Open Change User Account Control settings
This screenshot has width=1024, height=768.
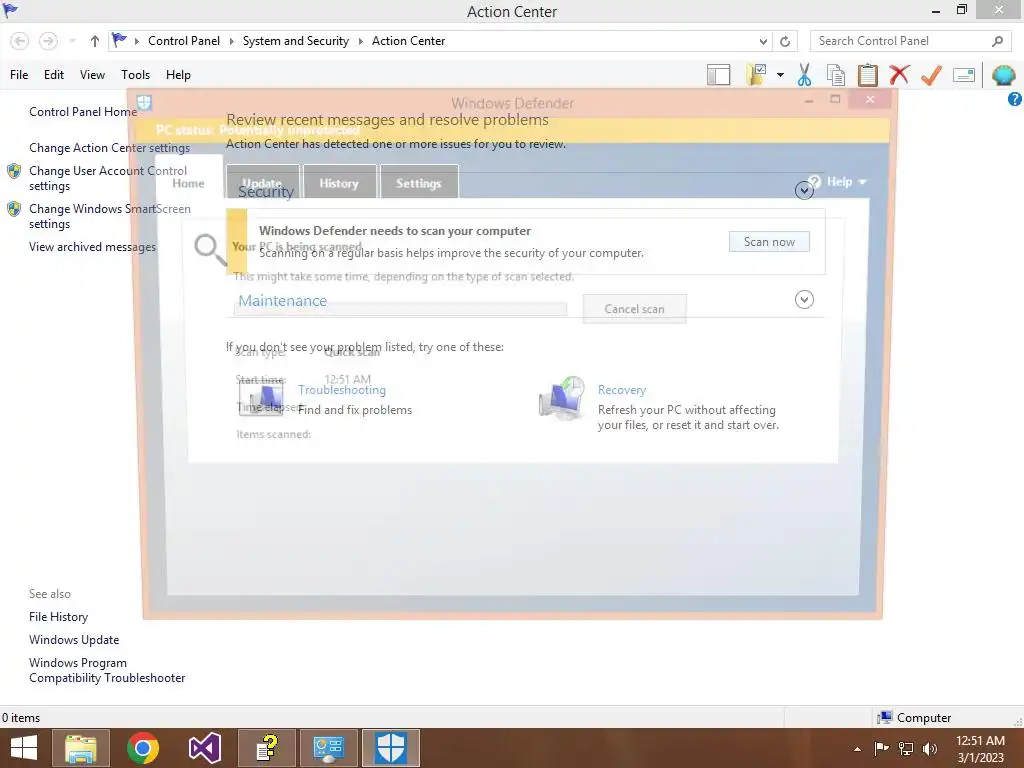tap(108, 178)
